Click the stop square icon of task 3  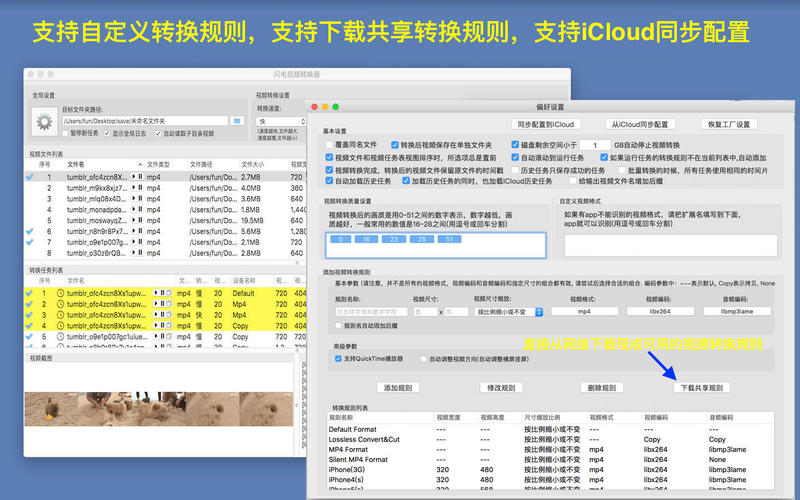[169, 314]
